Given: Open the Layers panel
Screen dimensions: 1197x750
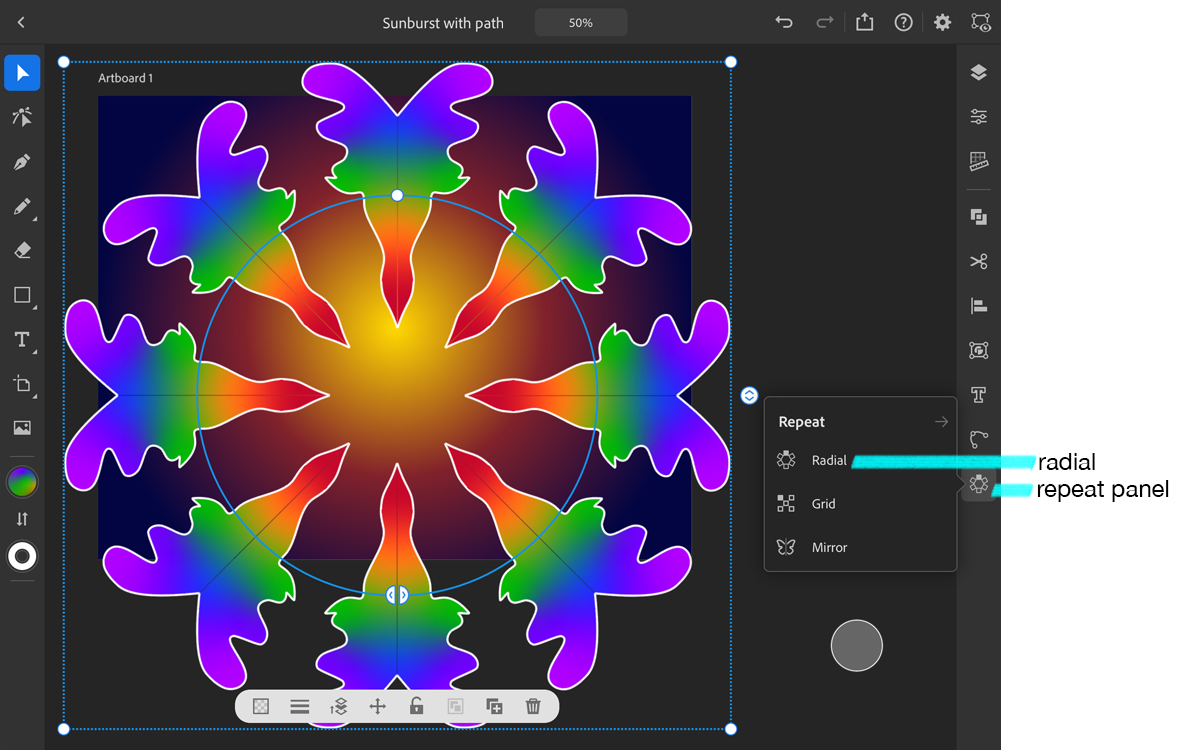Looking at the screenshot, I should tap(977, 72).
